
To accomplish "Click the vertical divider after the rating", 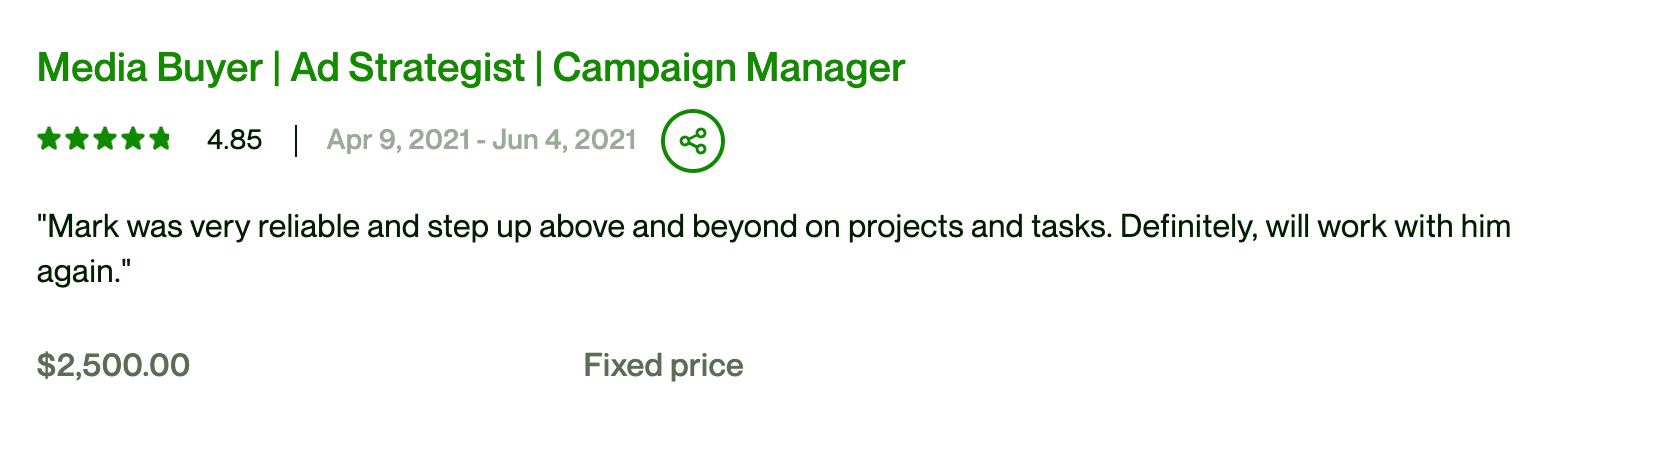I will coord(296,141).
